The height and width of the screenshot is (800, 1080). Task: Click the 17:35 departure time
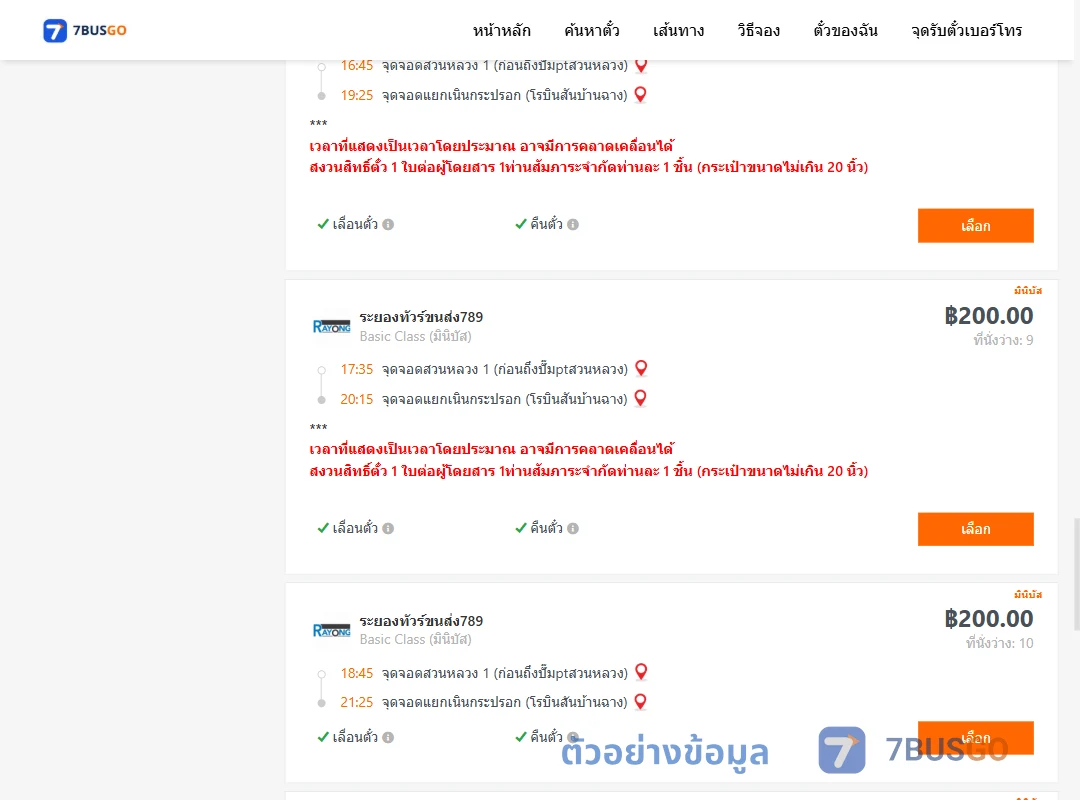(x=356, y=369)
